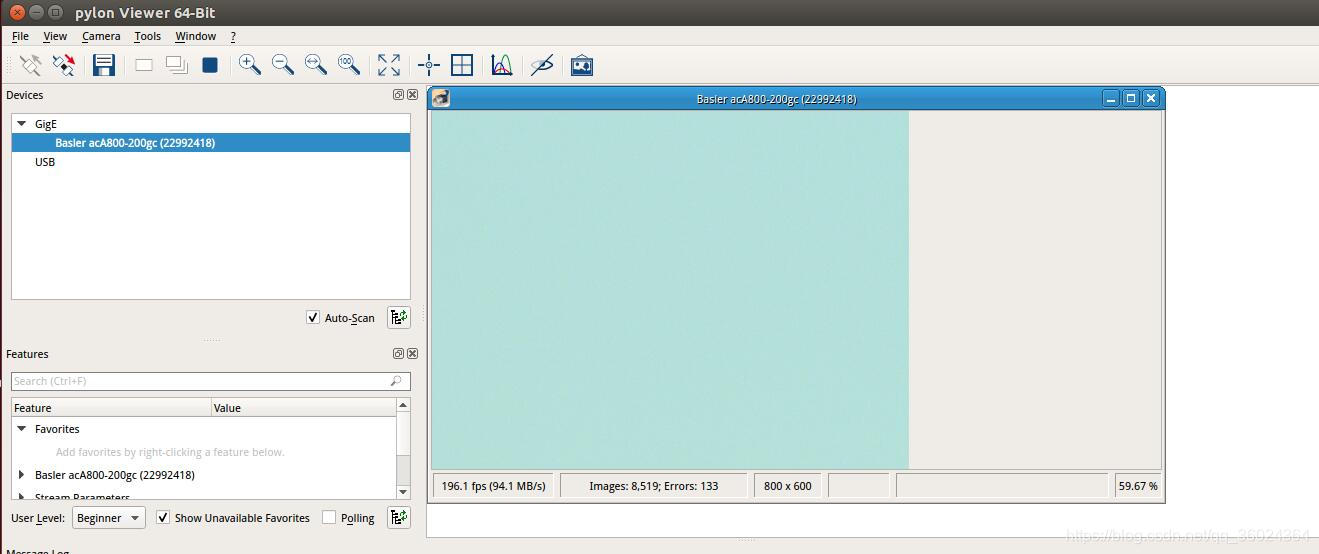
Task: Open the Tools menu
Action: 147,36
